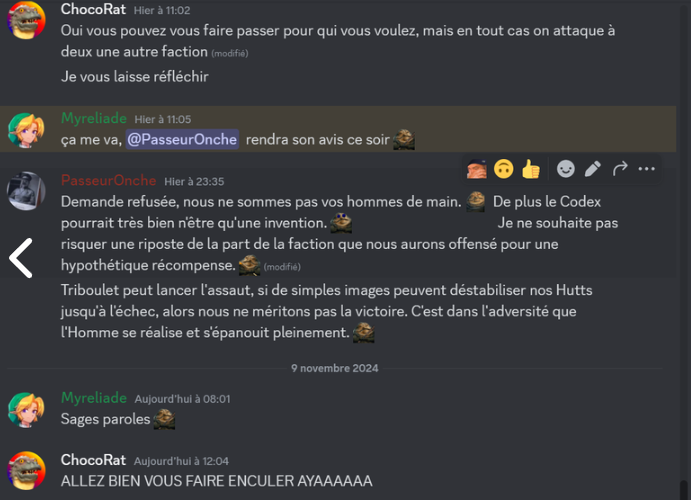691x500 pixels.
Task: Open the add reaction emoji picker
Action: click(565, 169)
